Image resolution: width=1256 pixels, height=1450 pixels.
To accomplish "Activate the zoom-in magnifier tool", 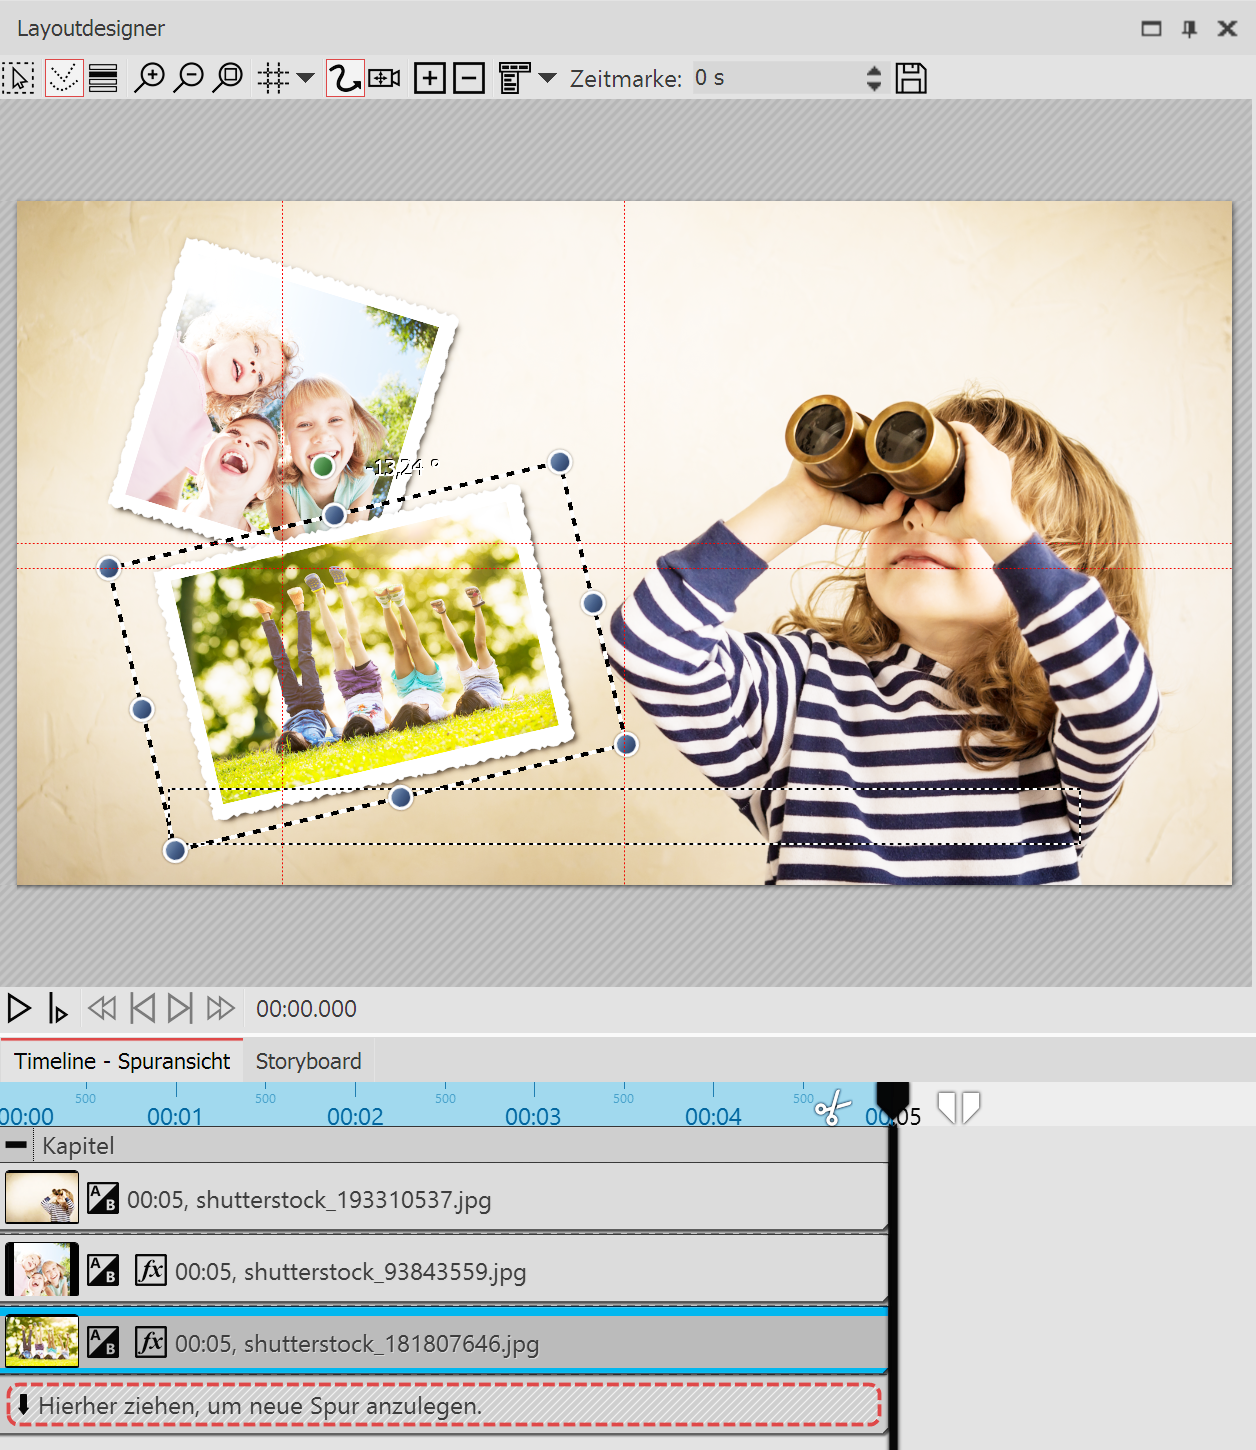I will click(151, 77).
